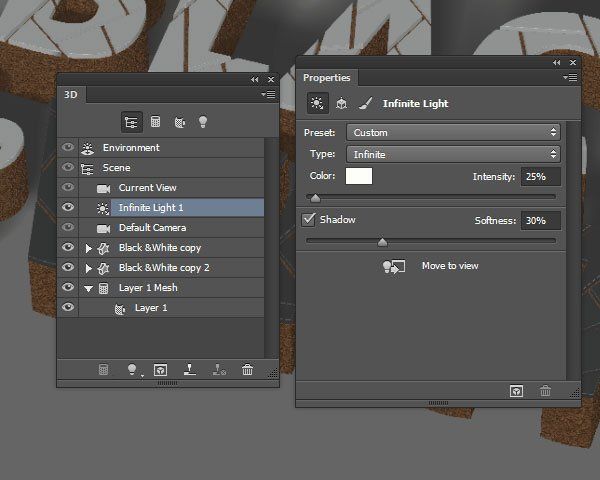600x480 pixels.
Task: Click the render icon in Properties footer
Action: pos(517,391)
